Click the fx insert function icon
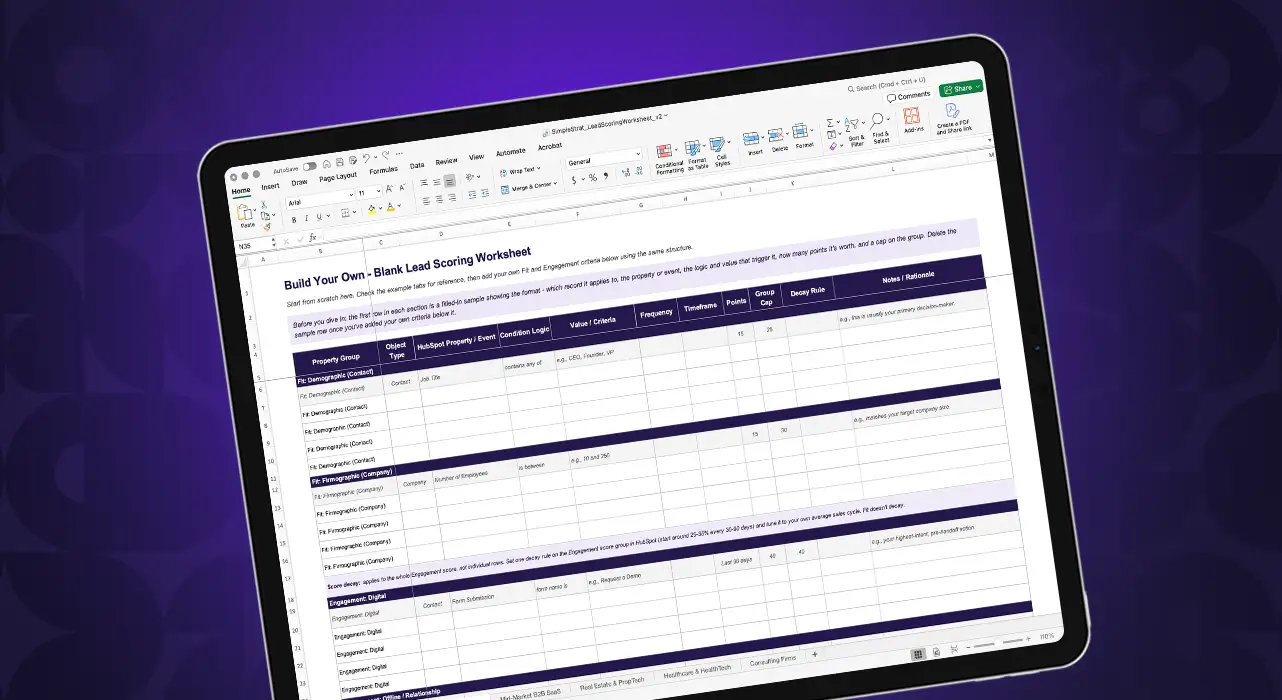Screen dimensions: 1282x700 (x=313, y=237)
